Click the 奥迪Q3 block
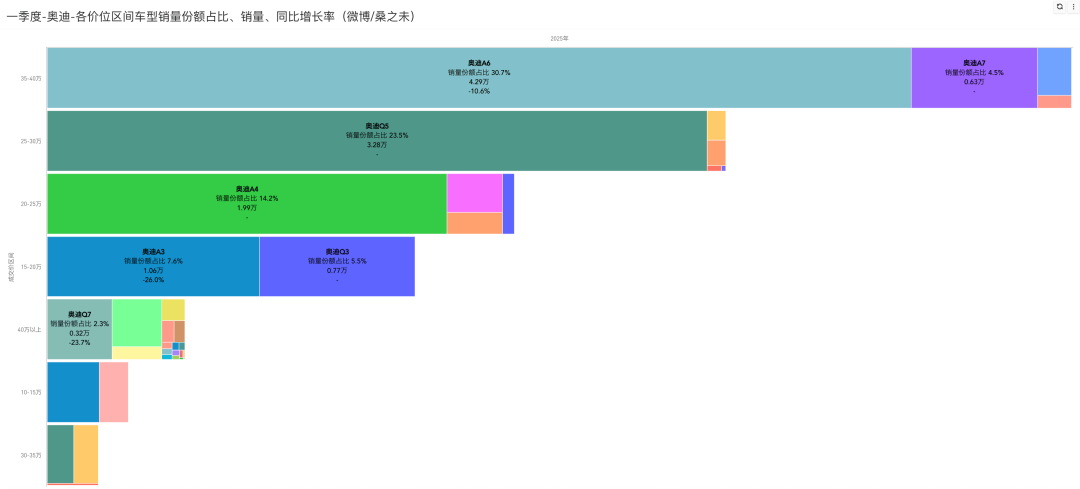Viewport: 1080px width, 489px height. pos(336,266)
